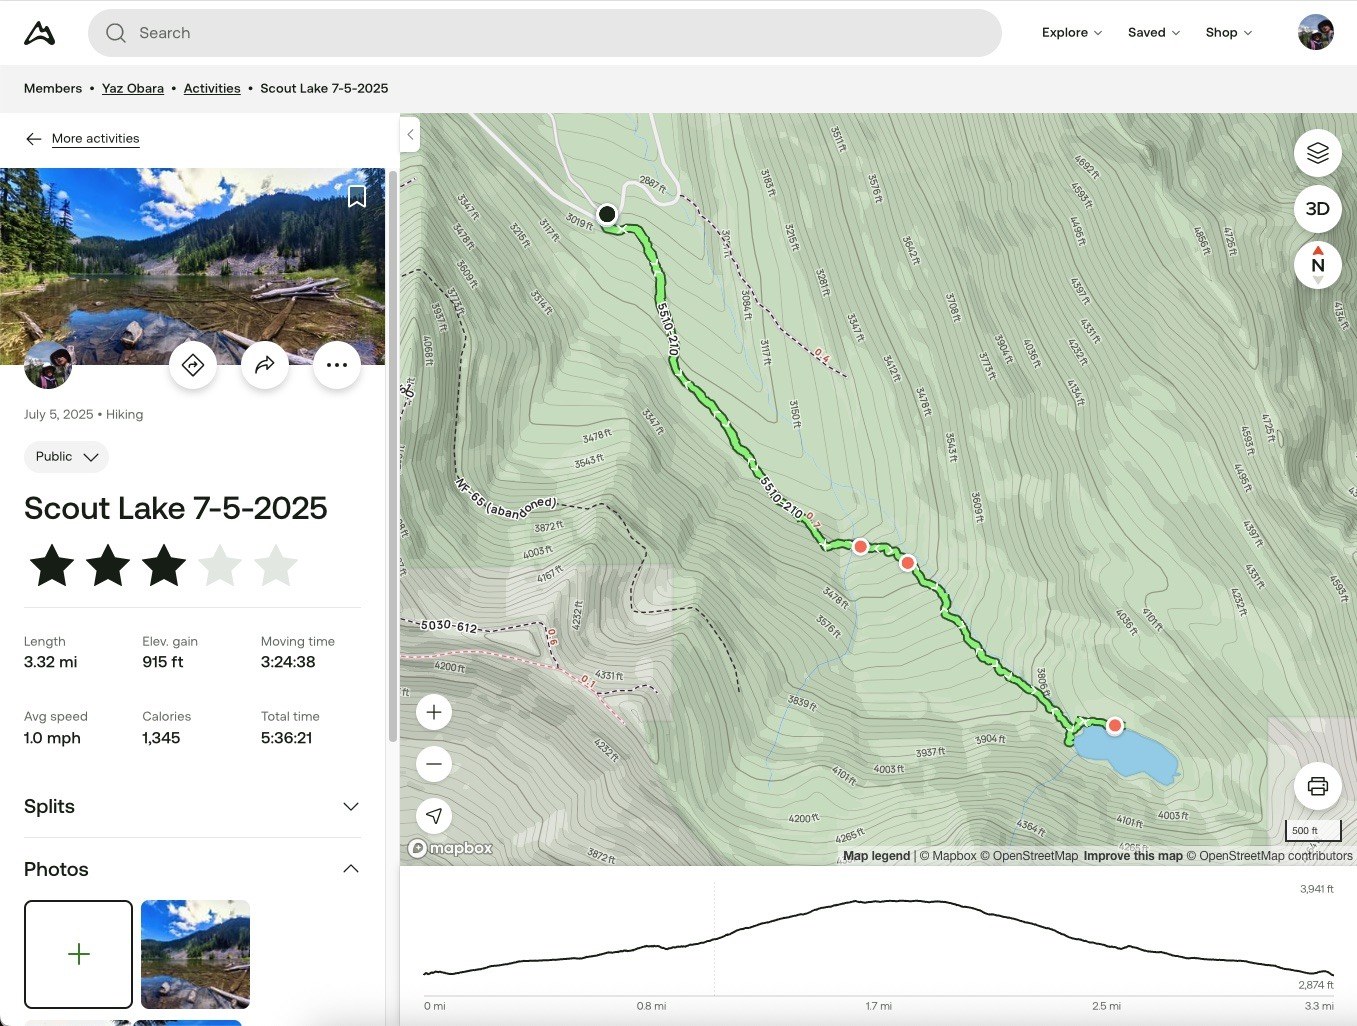
Task: Bookmark this activity photo
Action: (357, 196)
